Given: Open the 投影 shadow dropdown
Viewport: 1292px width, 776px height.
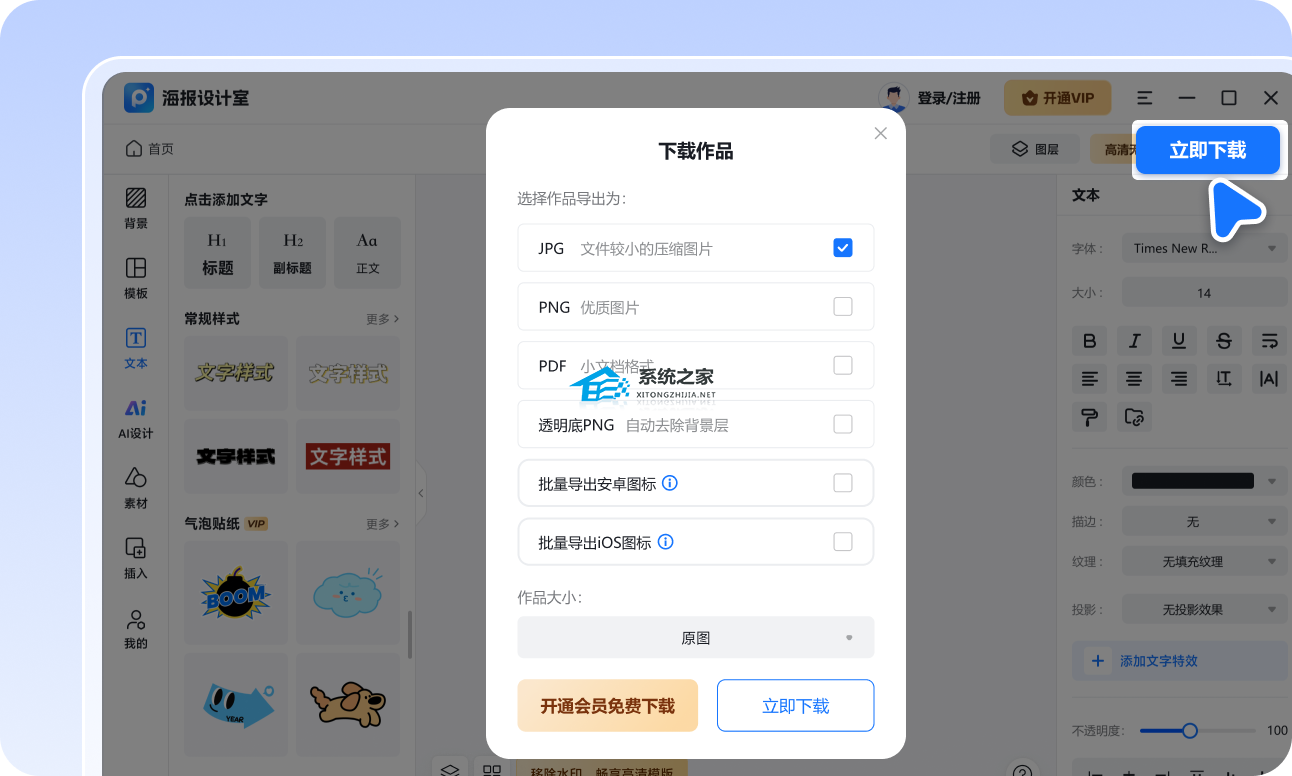Looking at the screenshot, I should [1205, 609].
